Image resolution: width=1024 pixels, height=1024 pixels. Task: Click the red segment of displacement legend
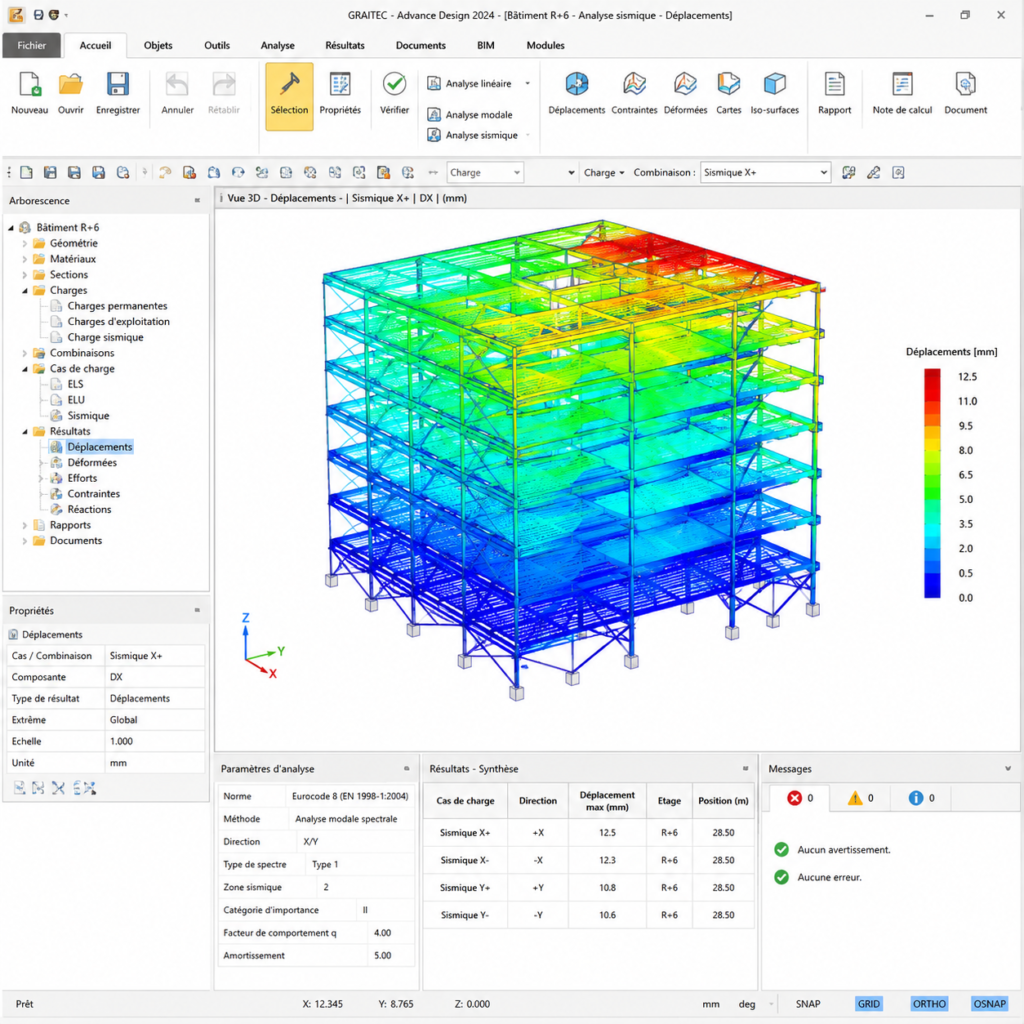[x=932, y=385]
